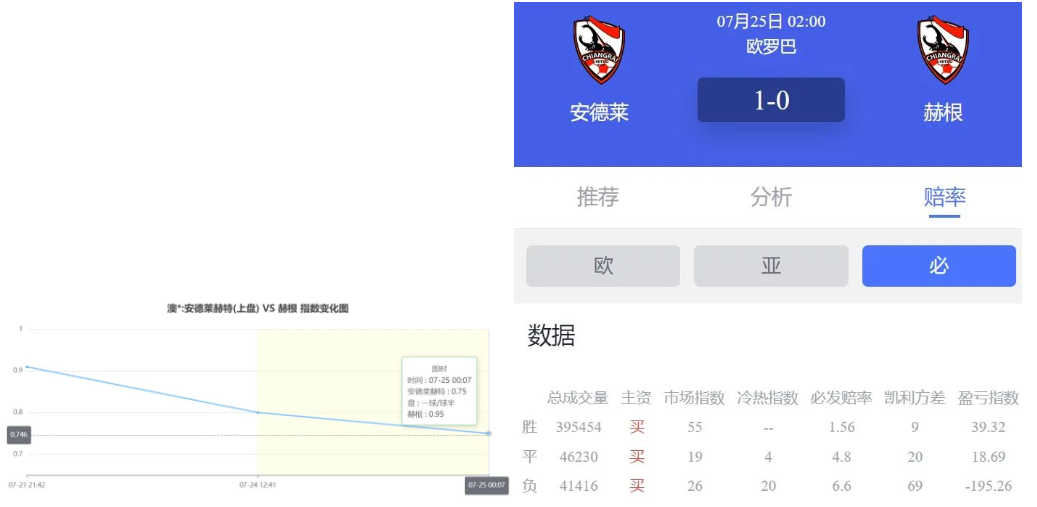Click the 赫根 away team logo

(943, 50)
